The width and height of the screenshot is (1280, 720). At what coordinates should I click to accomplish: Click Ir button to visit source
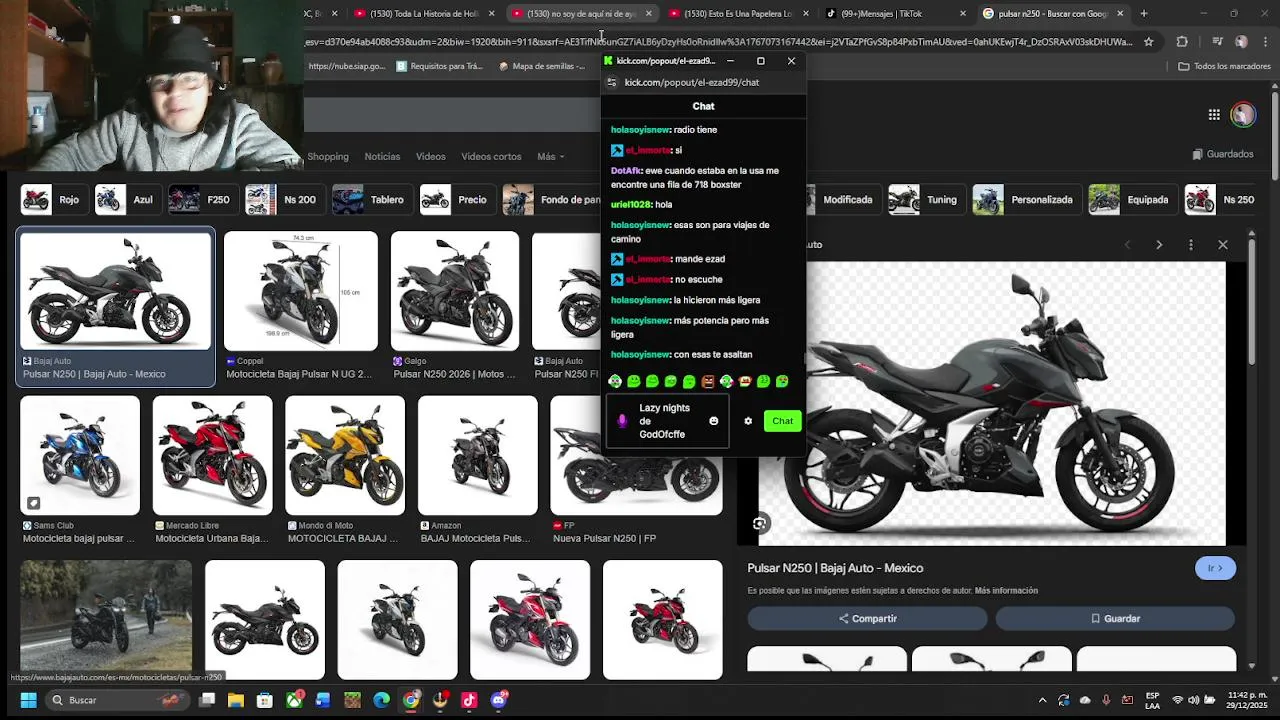click(x=1215, y=568)
